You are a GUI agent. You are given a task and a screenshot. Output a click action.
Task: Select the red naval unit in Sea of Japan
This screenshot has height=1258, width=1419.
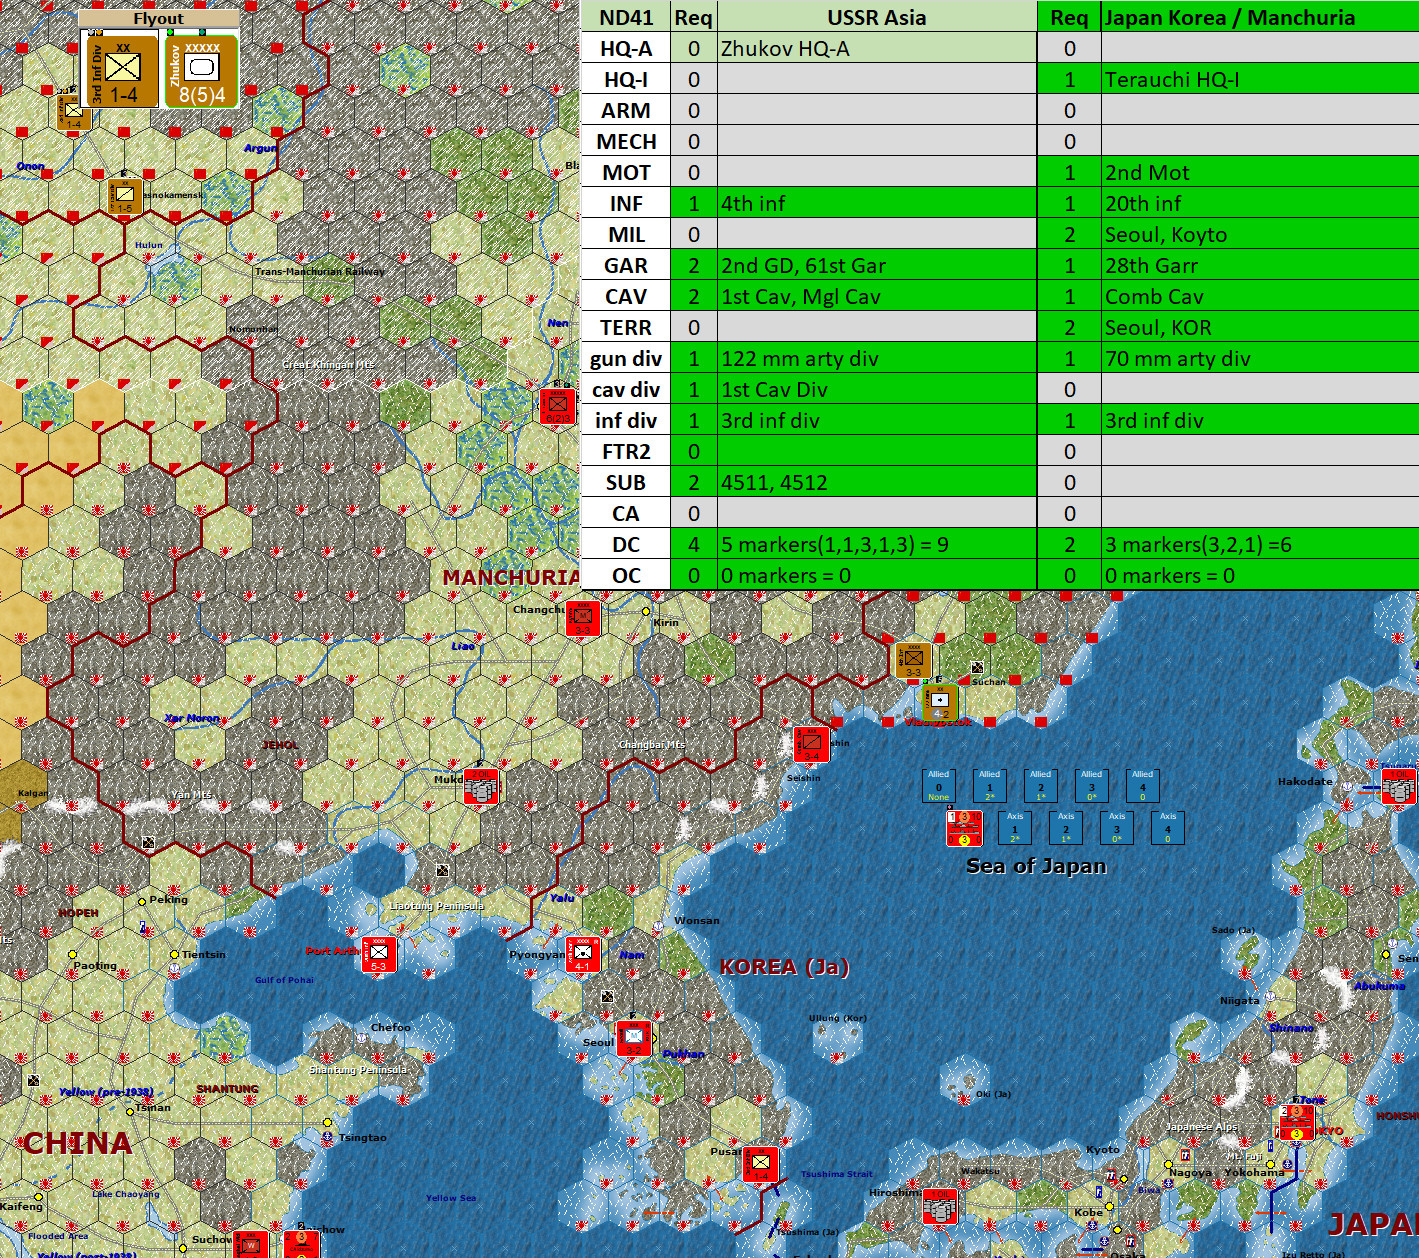click(964, 829)
